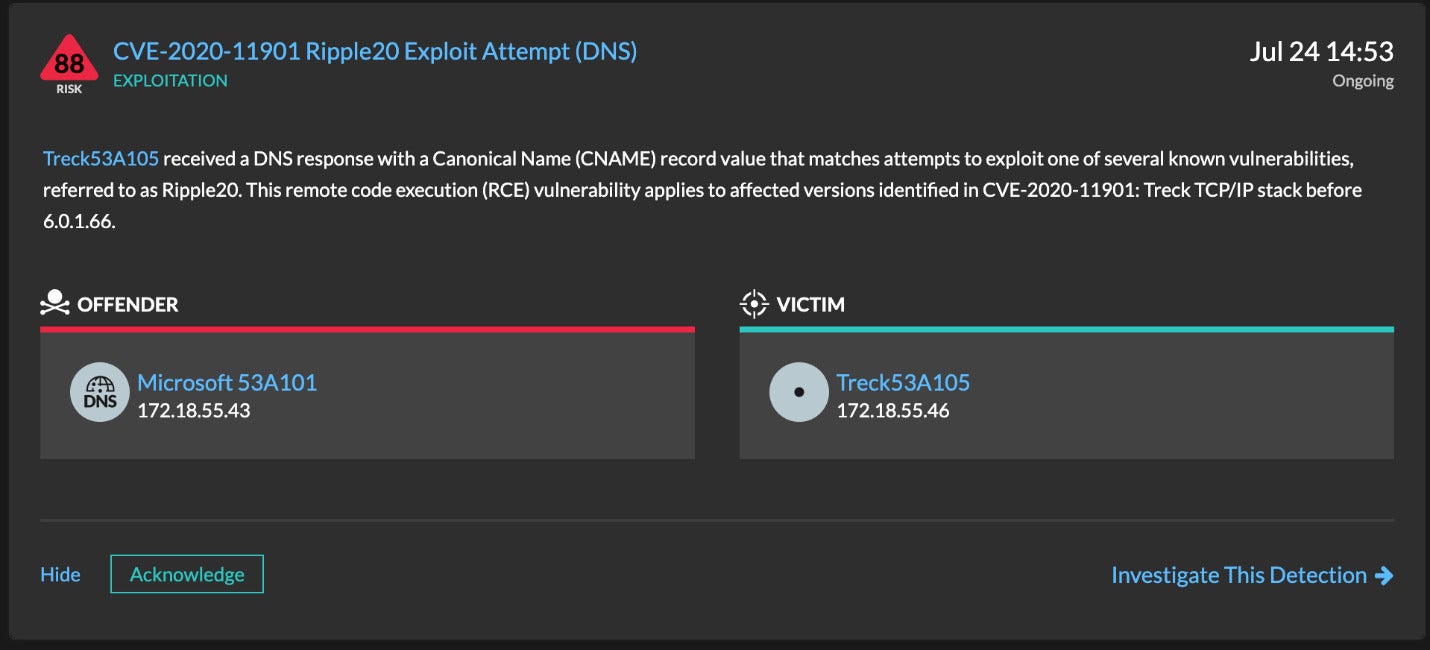1430x650 pixels.
Task: Open the Treck53A105 victim device link
Action: pyautogui.click(x=903, y=382)
